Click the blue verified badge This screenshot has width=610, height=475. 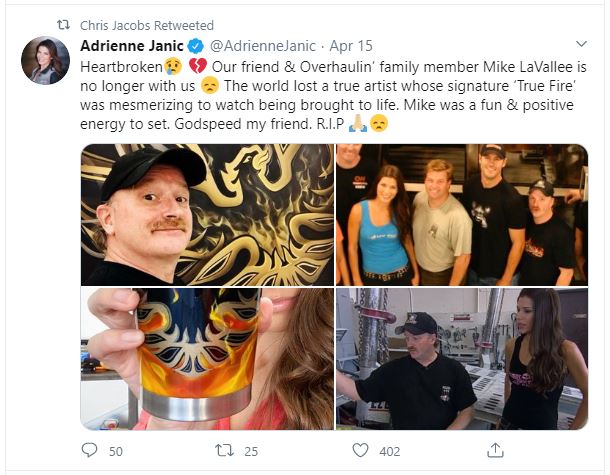(x=197, y=46)
